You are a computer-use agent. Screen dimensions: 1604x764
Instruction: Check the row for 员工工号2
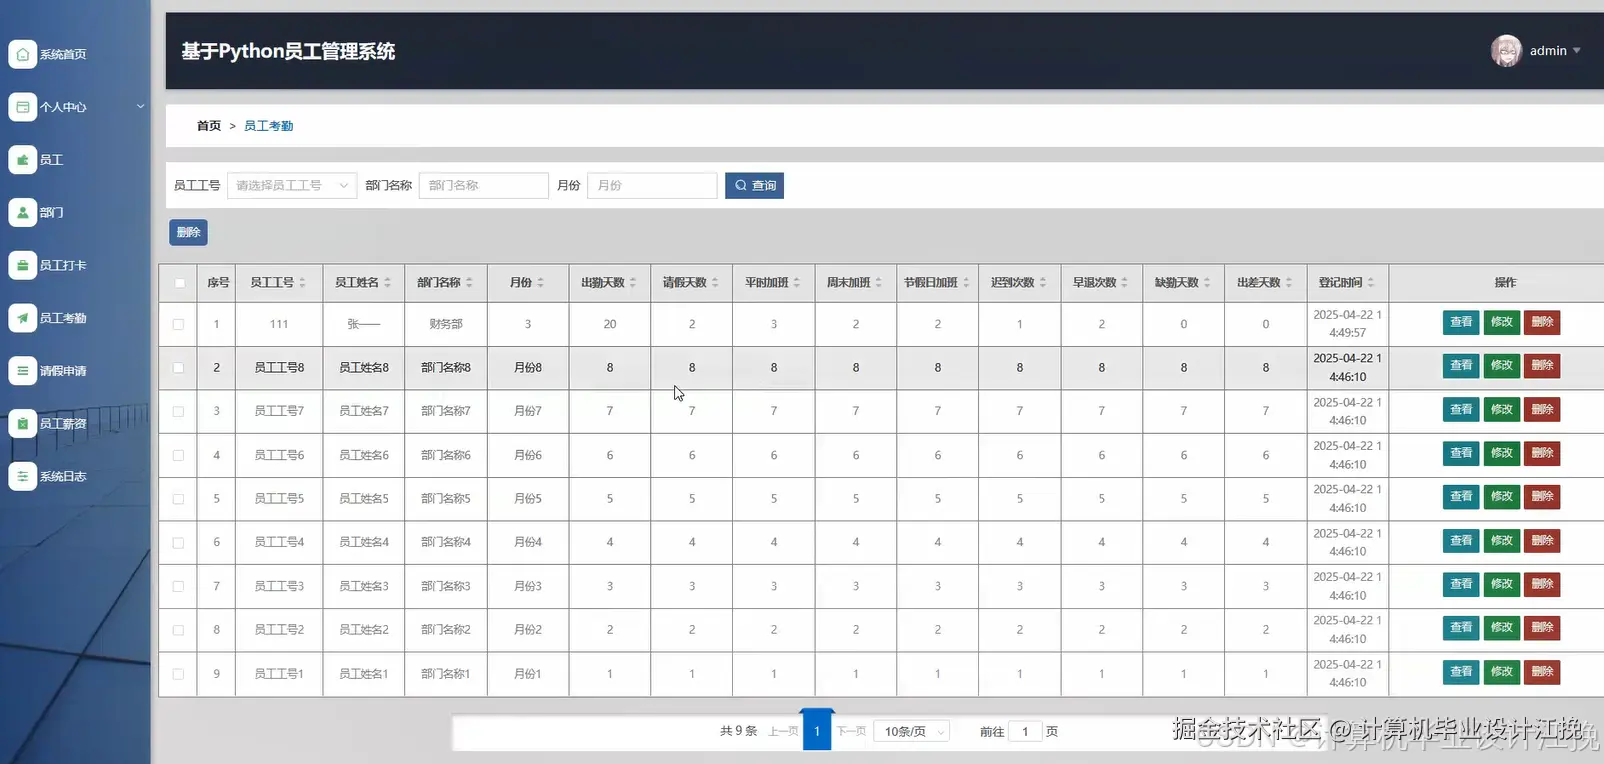coord(178,630)
